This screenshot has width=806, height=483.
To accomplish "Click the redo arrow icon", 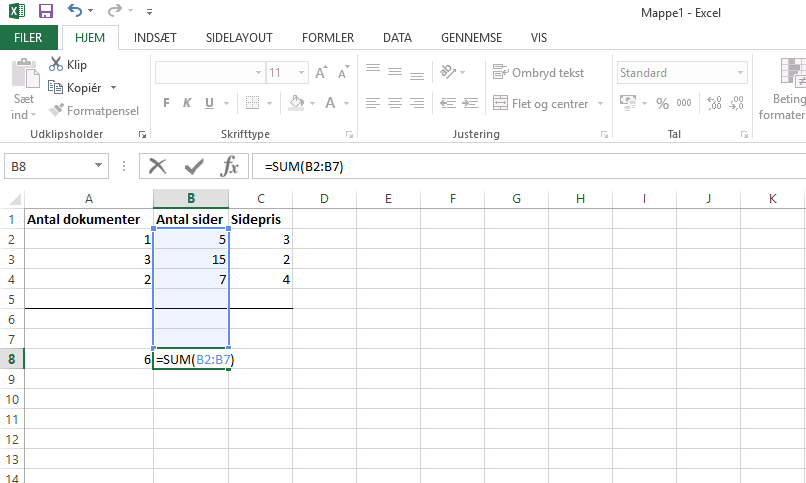I will click(115, 10).
